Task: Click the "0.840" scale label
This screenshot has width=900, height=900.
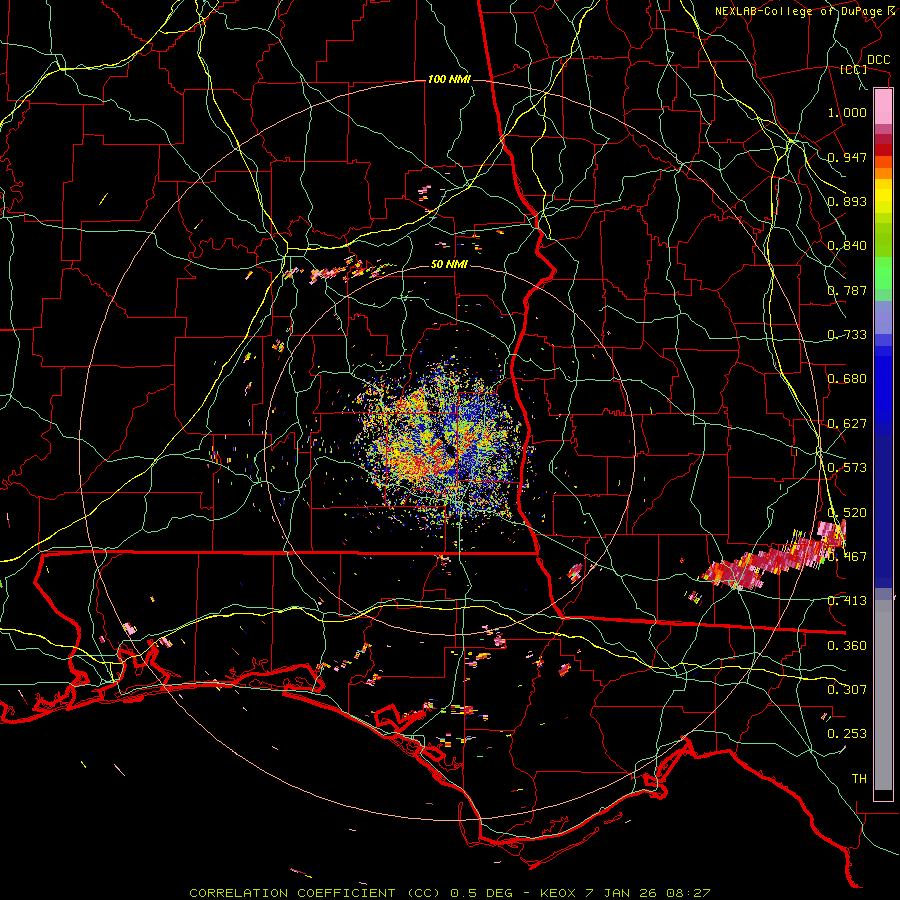Action: click(847, 246)
